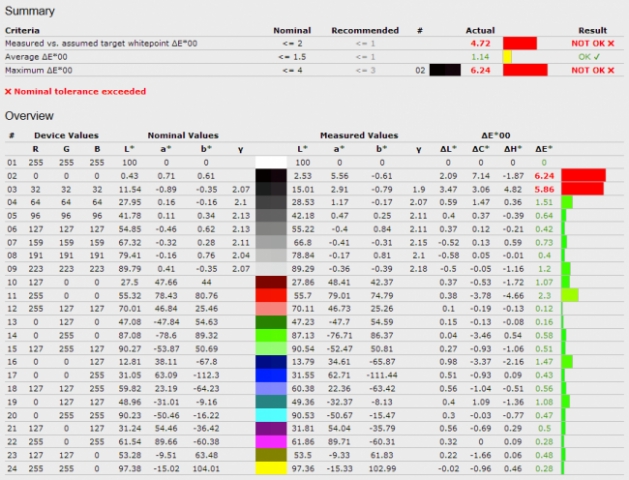Click the black swatch in the Maximum ΔE*00 row
Image resolution: width=629 pixels, height=480 pixels.
click(445, 71)
